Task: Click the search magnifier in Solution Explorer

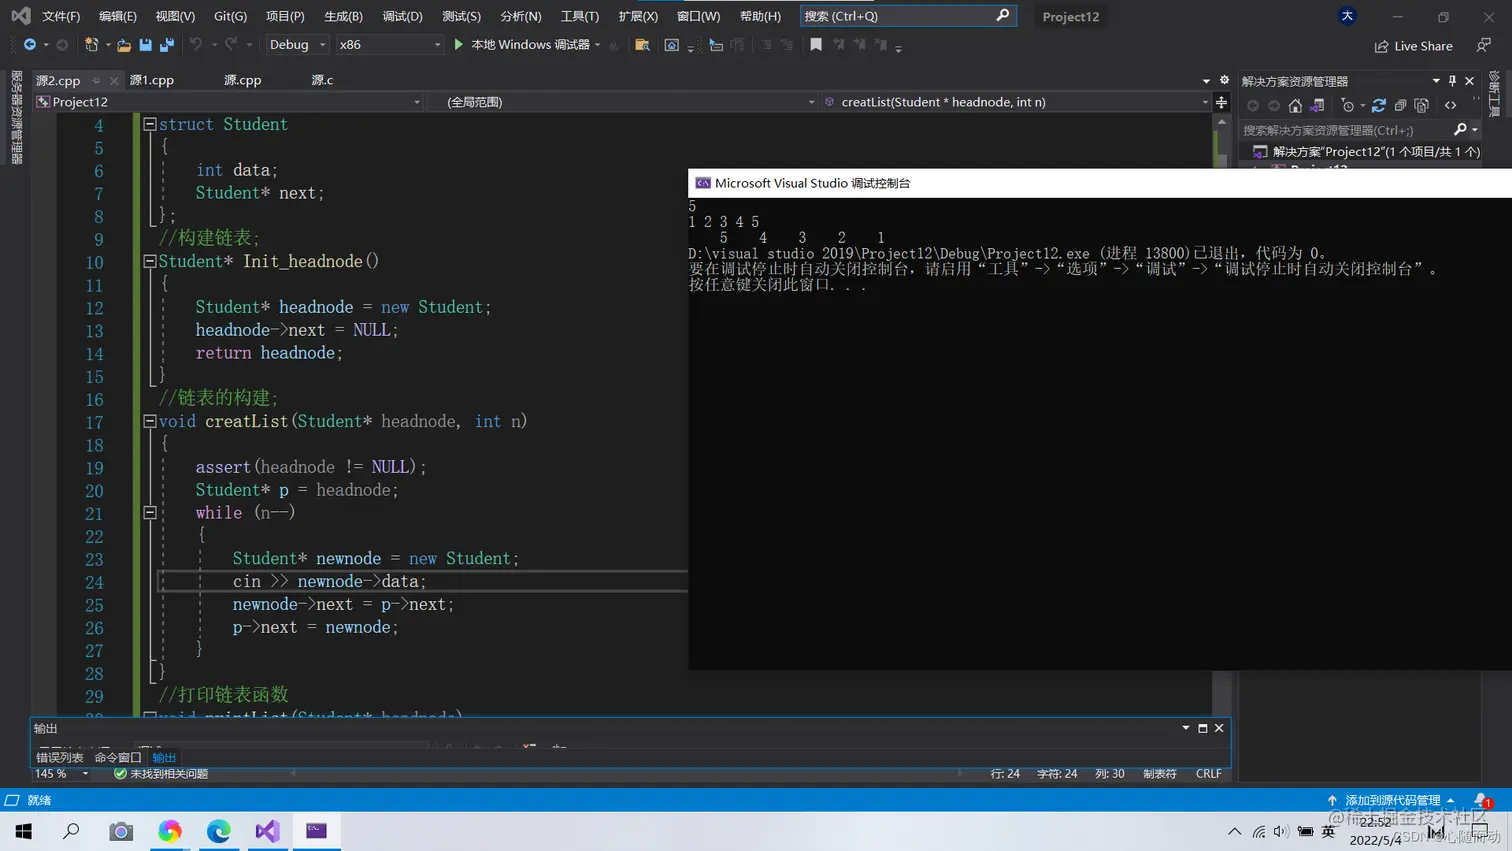Action: click(1460, 130)
